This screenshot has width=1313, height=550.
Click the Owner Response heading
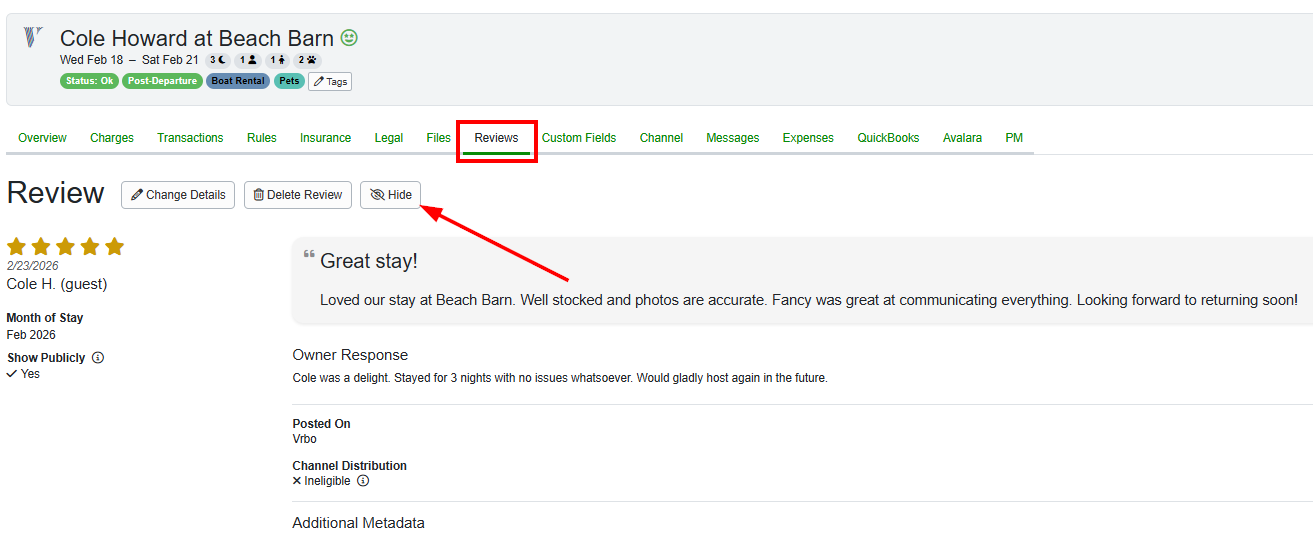pos(350,355)
